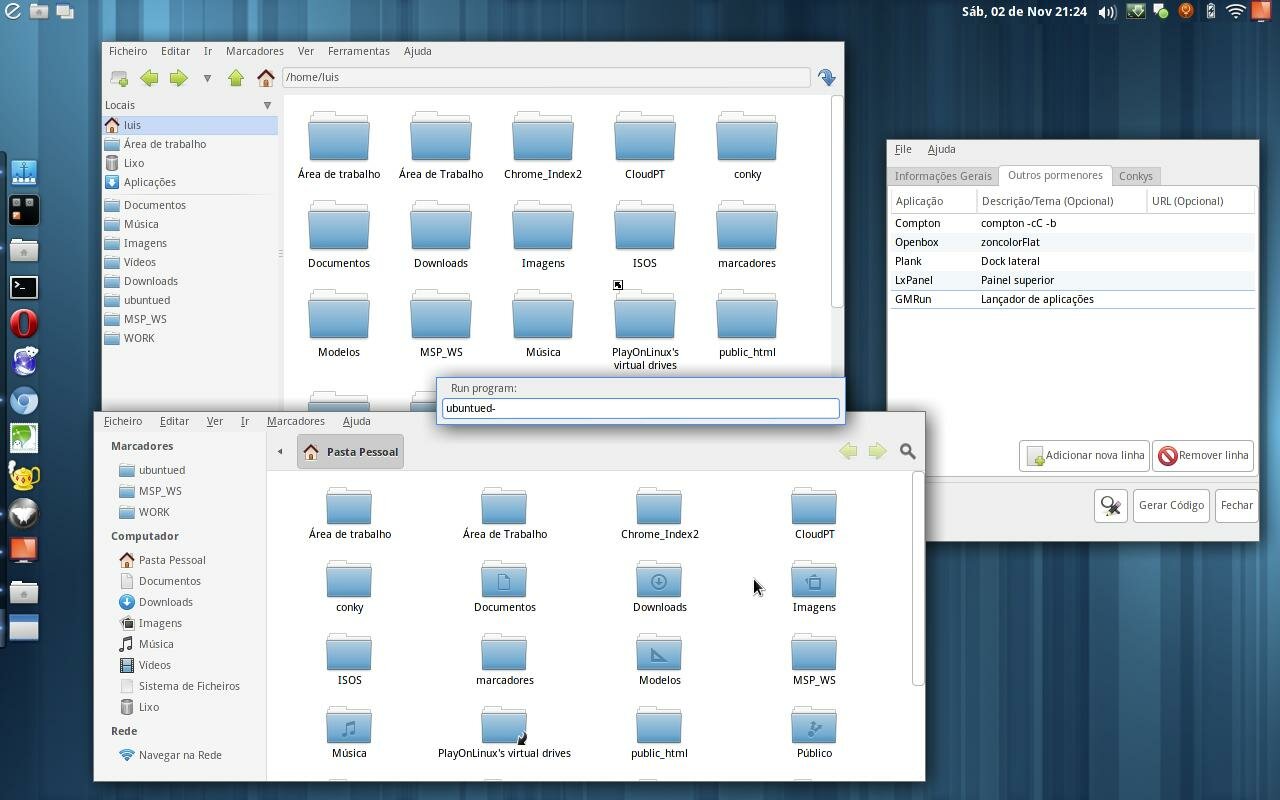Screen dimensions: 1280x800
Task: Click the Gerar Código button
Action: (1171, 505)
